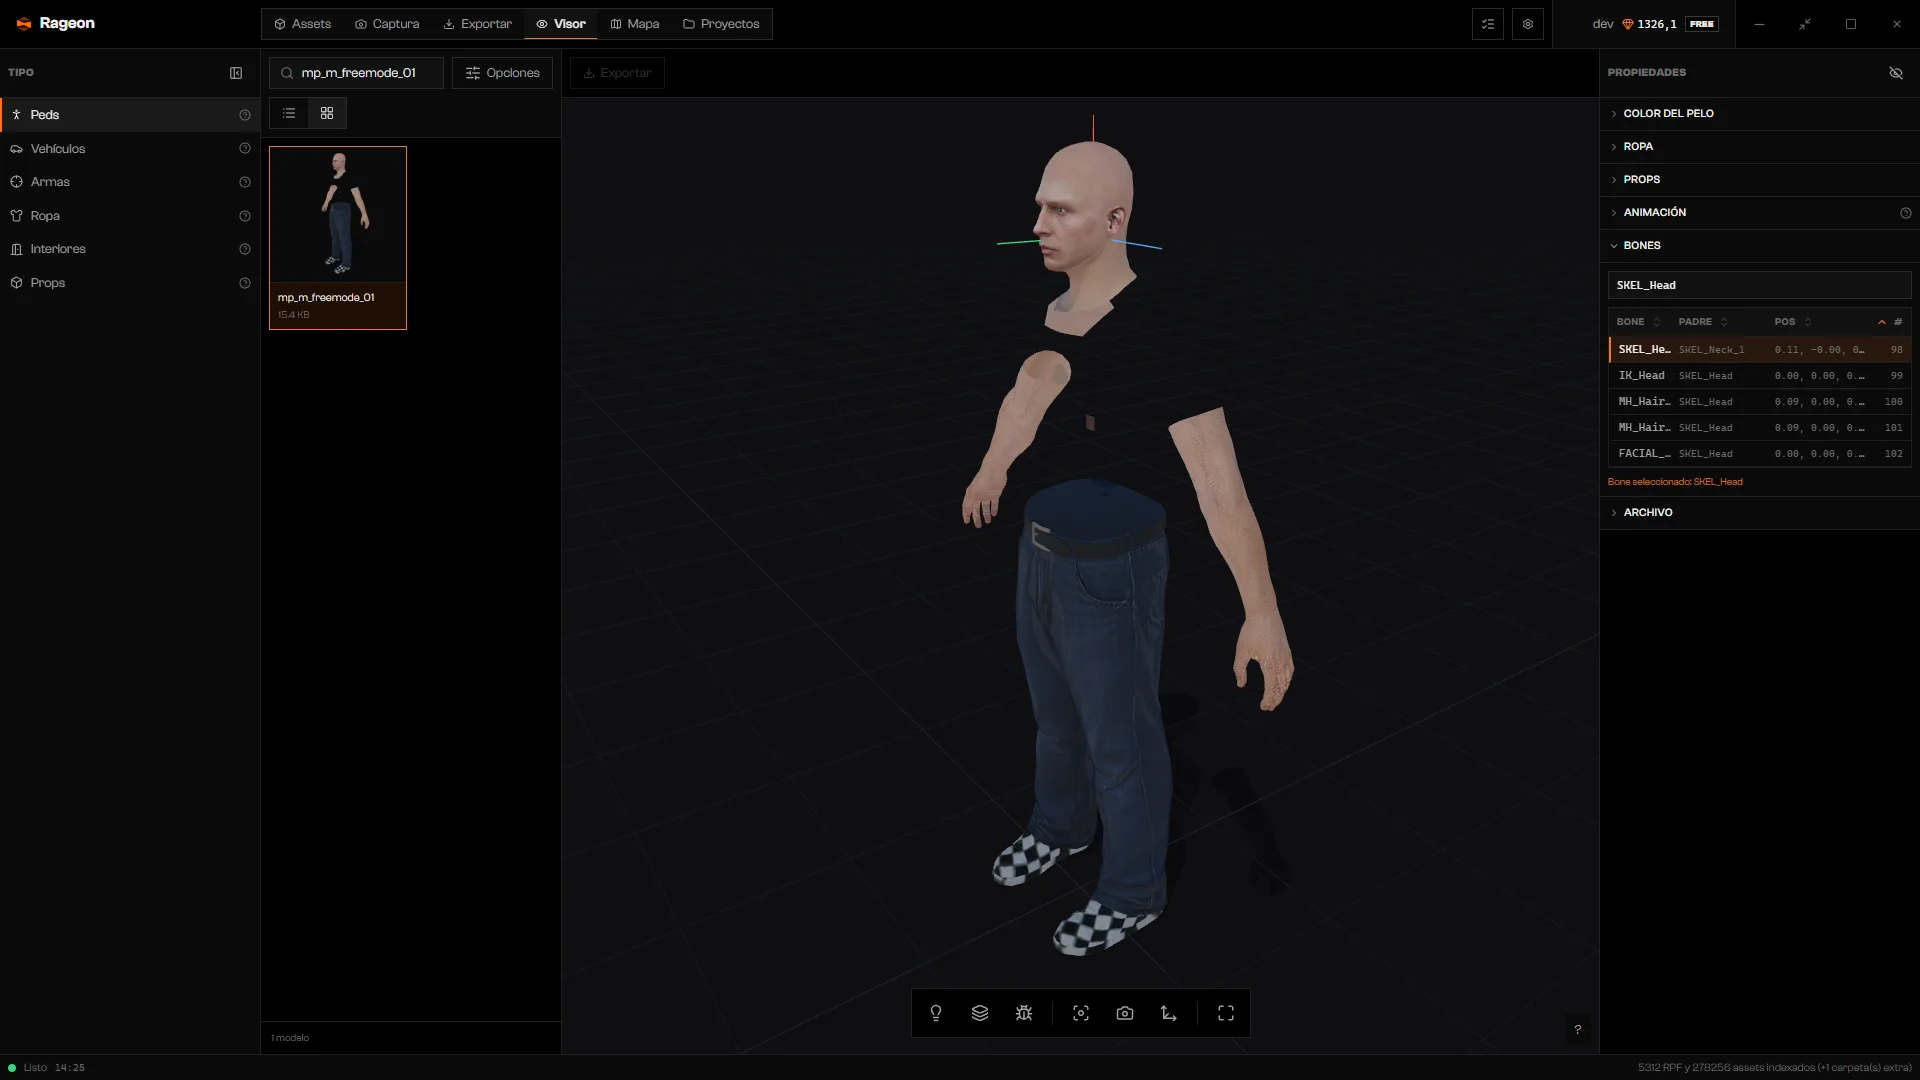Collapse the Tipo sidebar panel icon
Image resolution: width=1920 pixels, height=1080 pixels.
(x=236, y=73)
